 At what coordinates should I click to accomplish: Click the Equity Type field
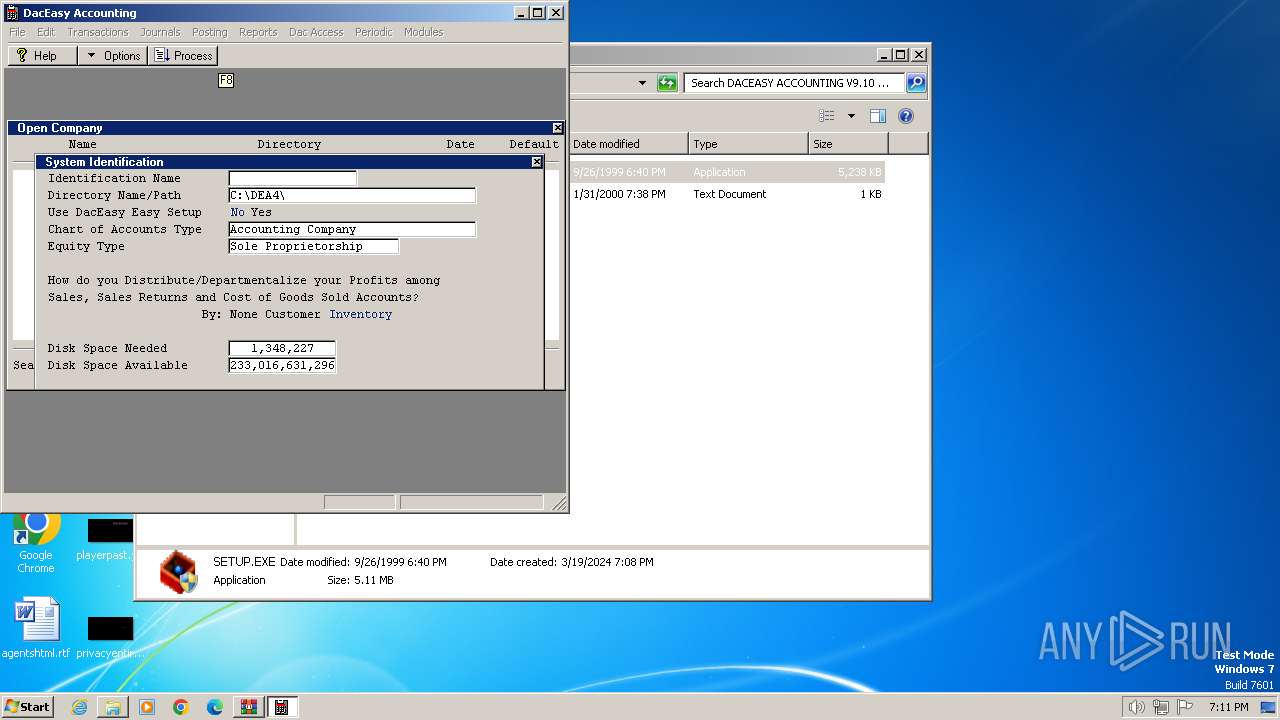click(313, 246)
